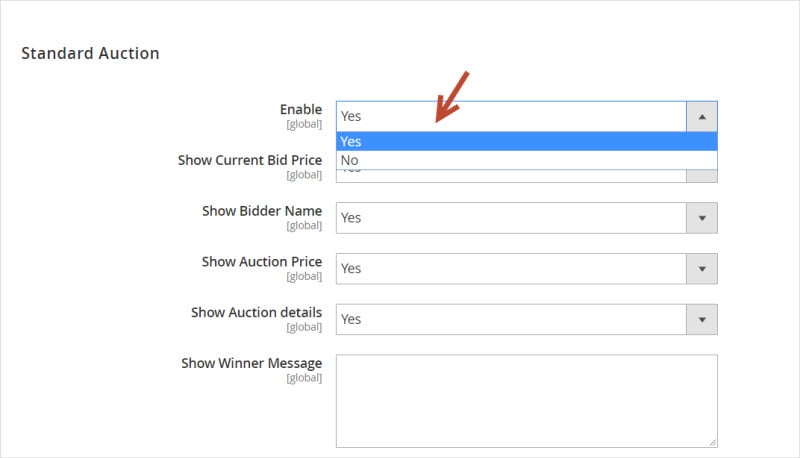800x458 pixels.
Task: Open the Show Bidder Name dropdown arrow
Action: tap(702, 218)
